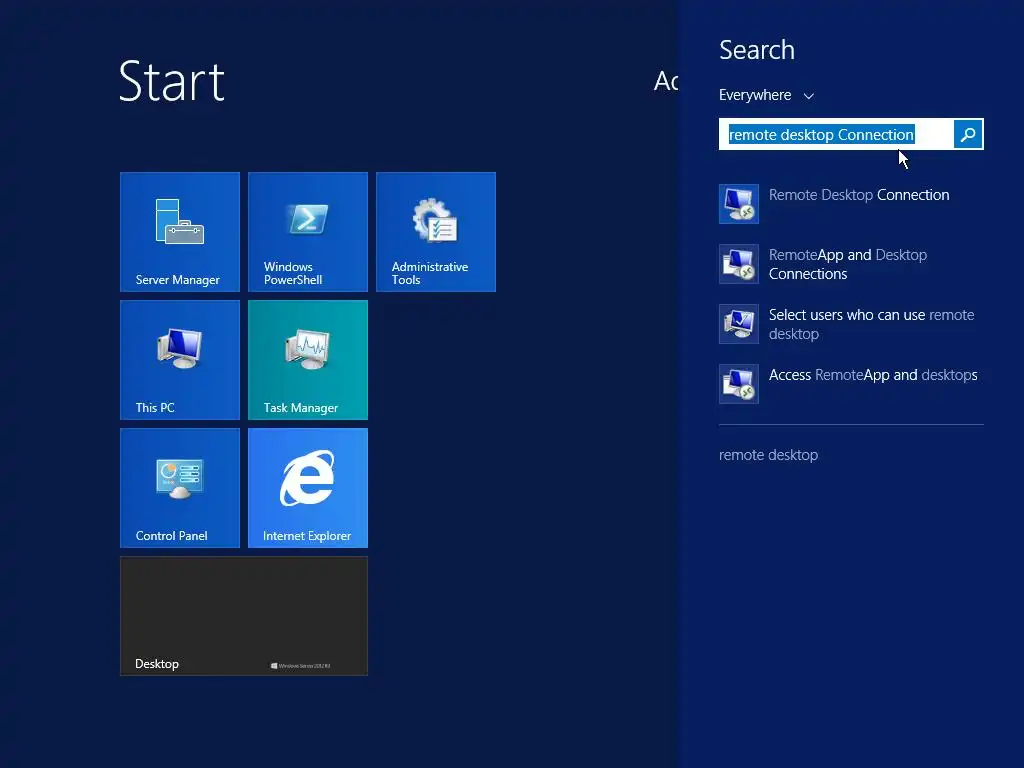Open Access RemoteApp and desktops result text
Viewport: 1024px width, 768px height.
click(873, 375)
